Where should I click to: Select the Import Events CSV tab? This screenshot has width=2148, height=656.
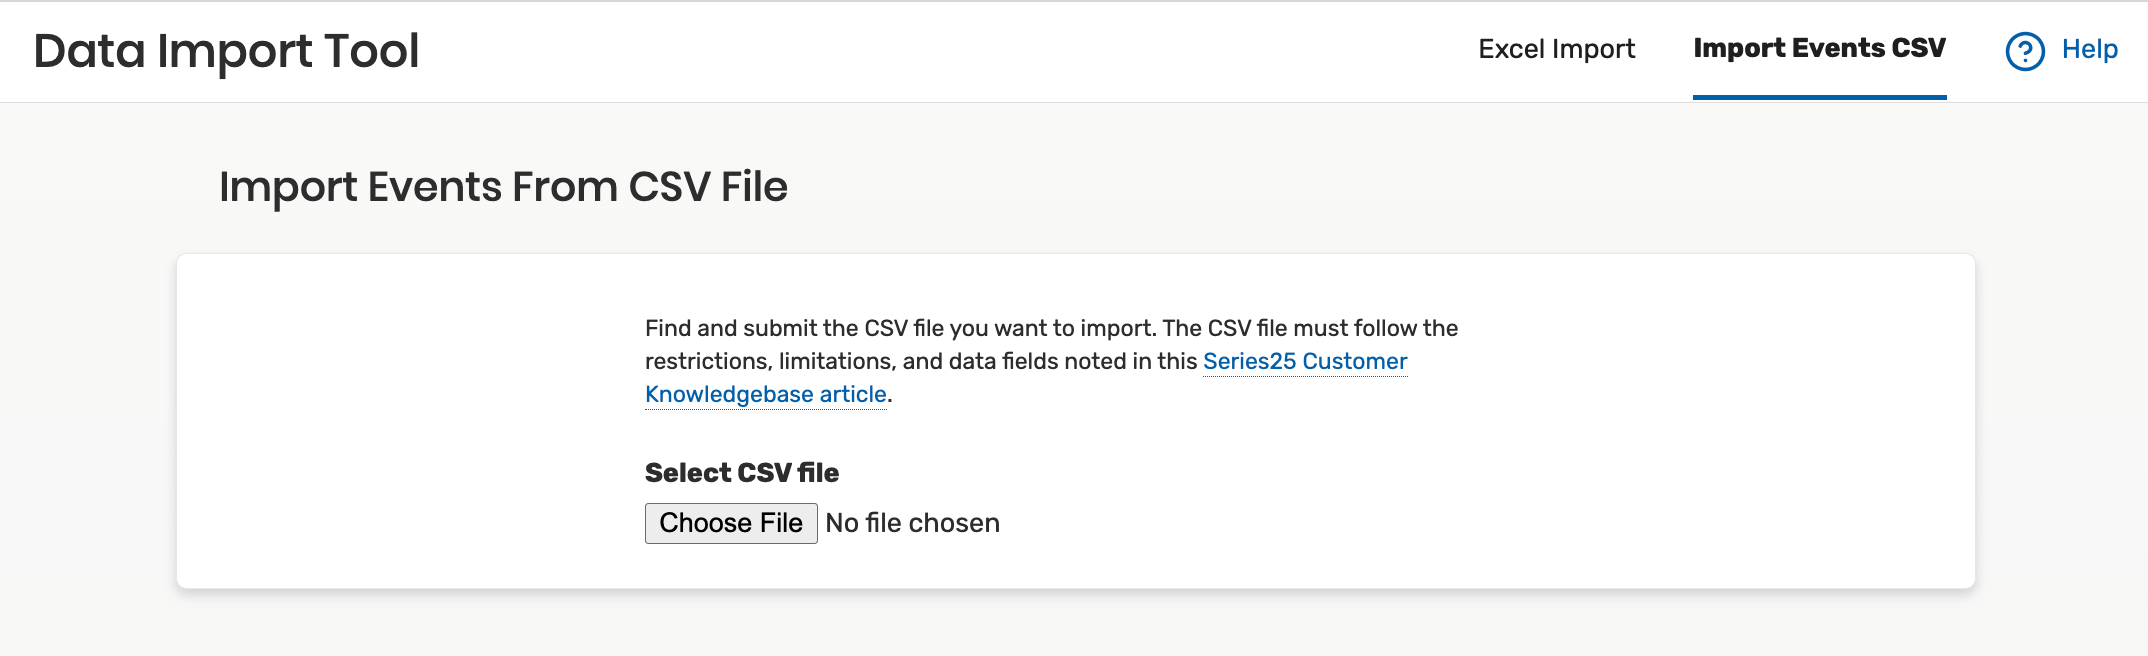pyautogui.click(x=1819, y=48)
